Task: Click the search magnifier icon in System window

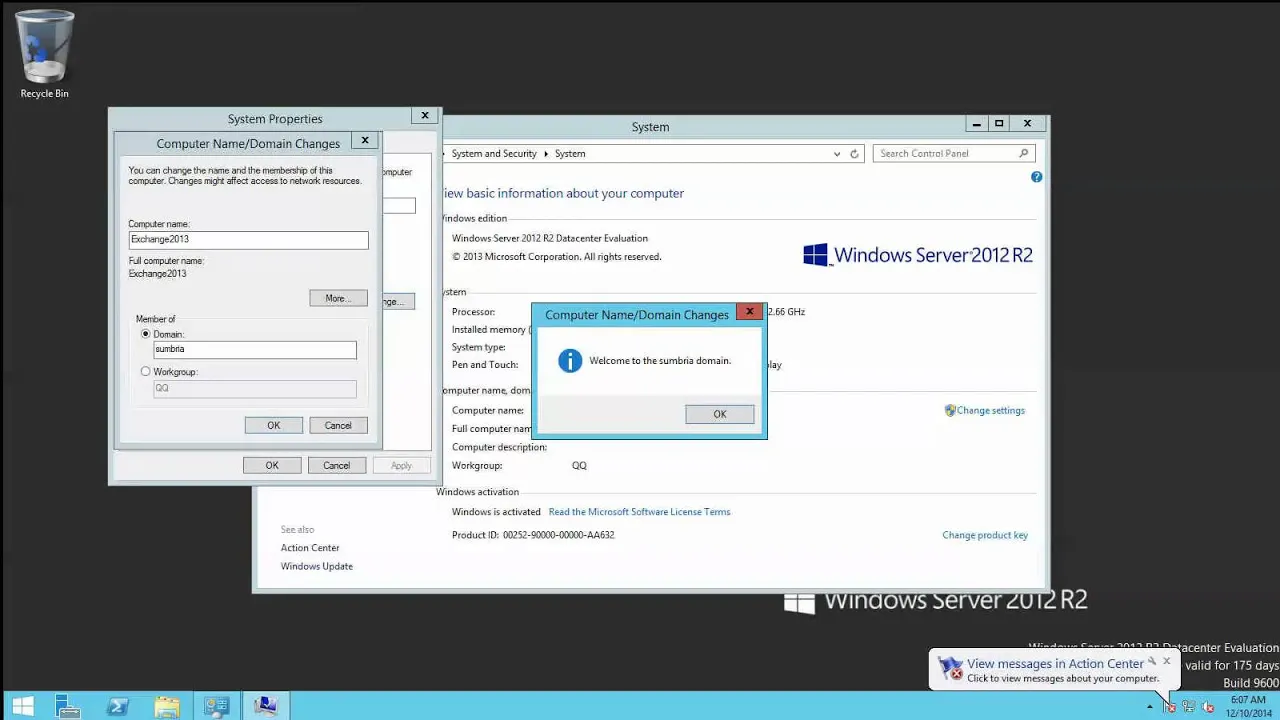Action: tap(1024, 153)
